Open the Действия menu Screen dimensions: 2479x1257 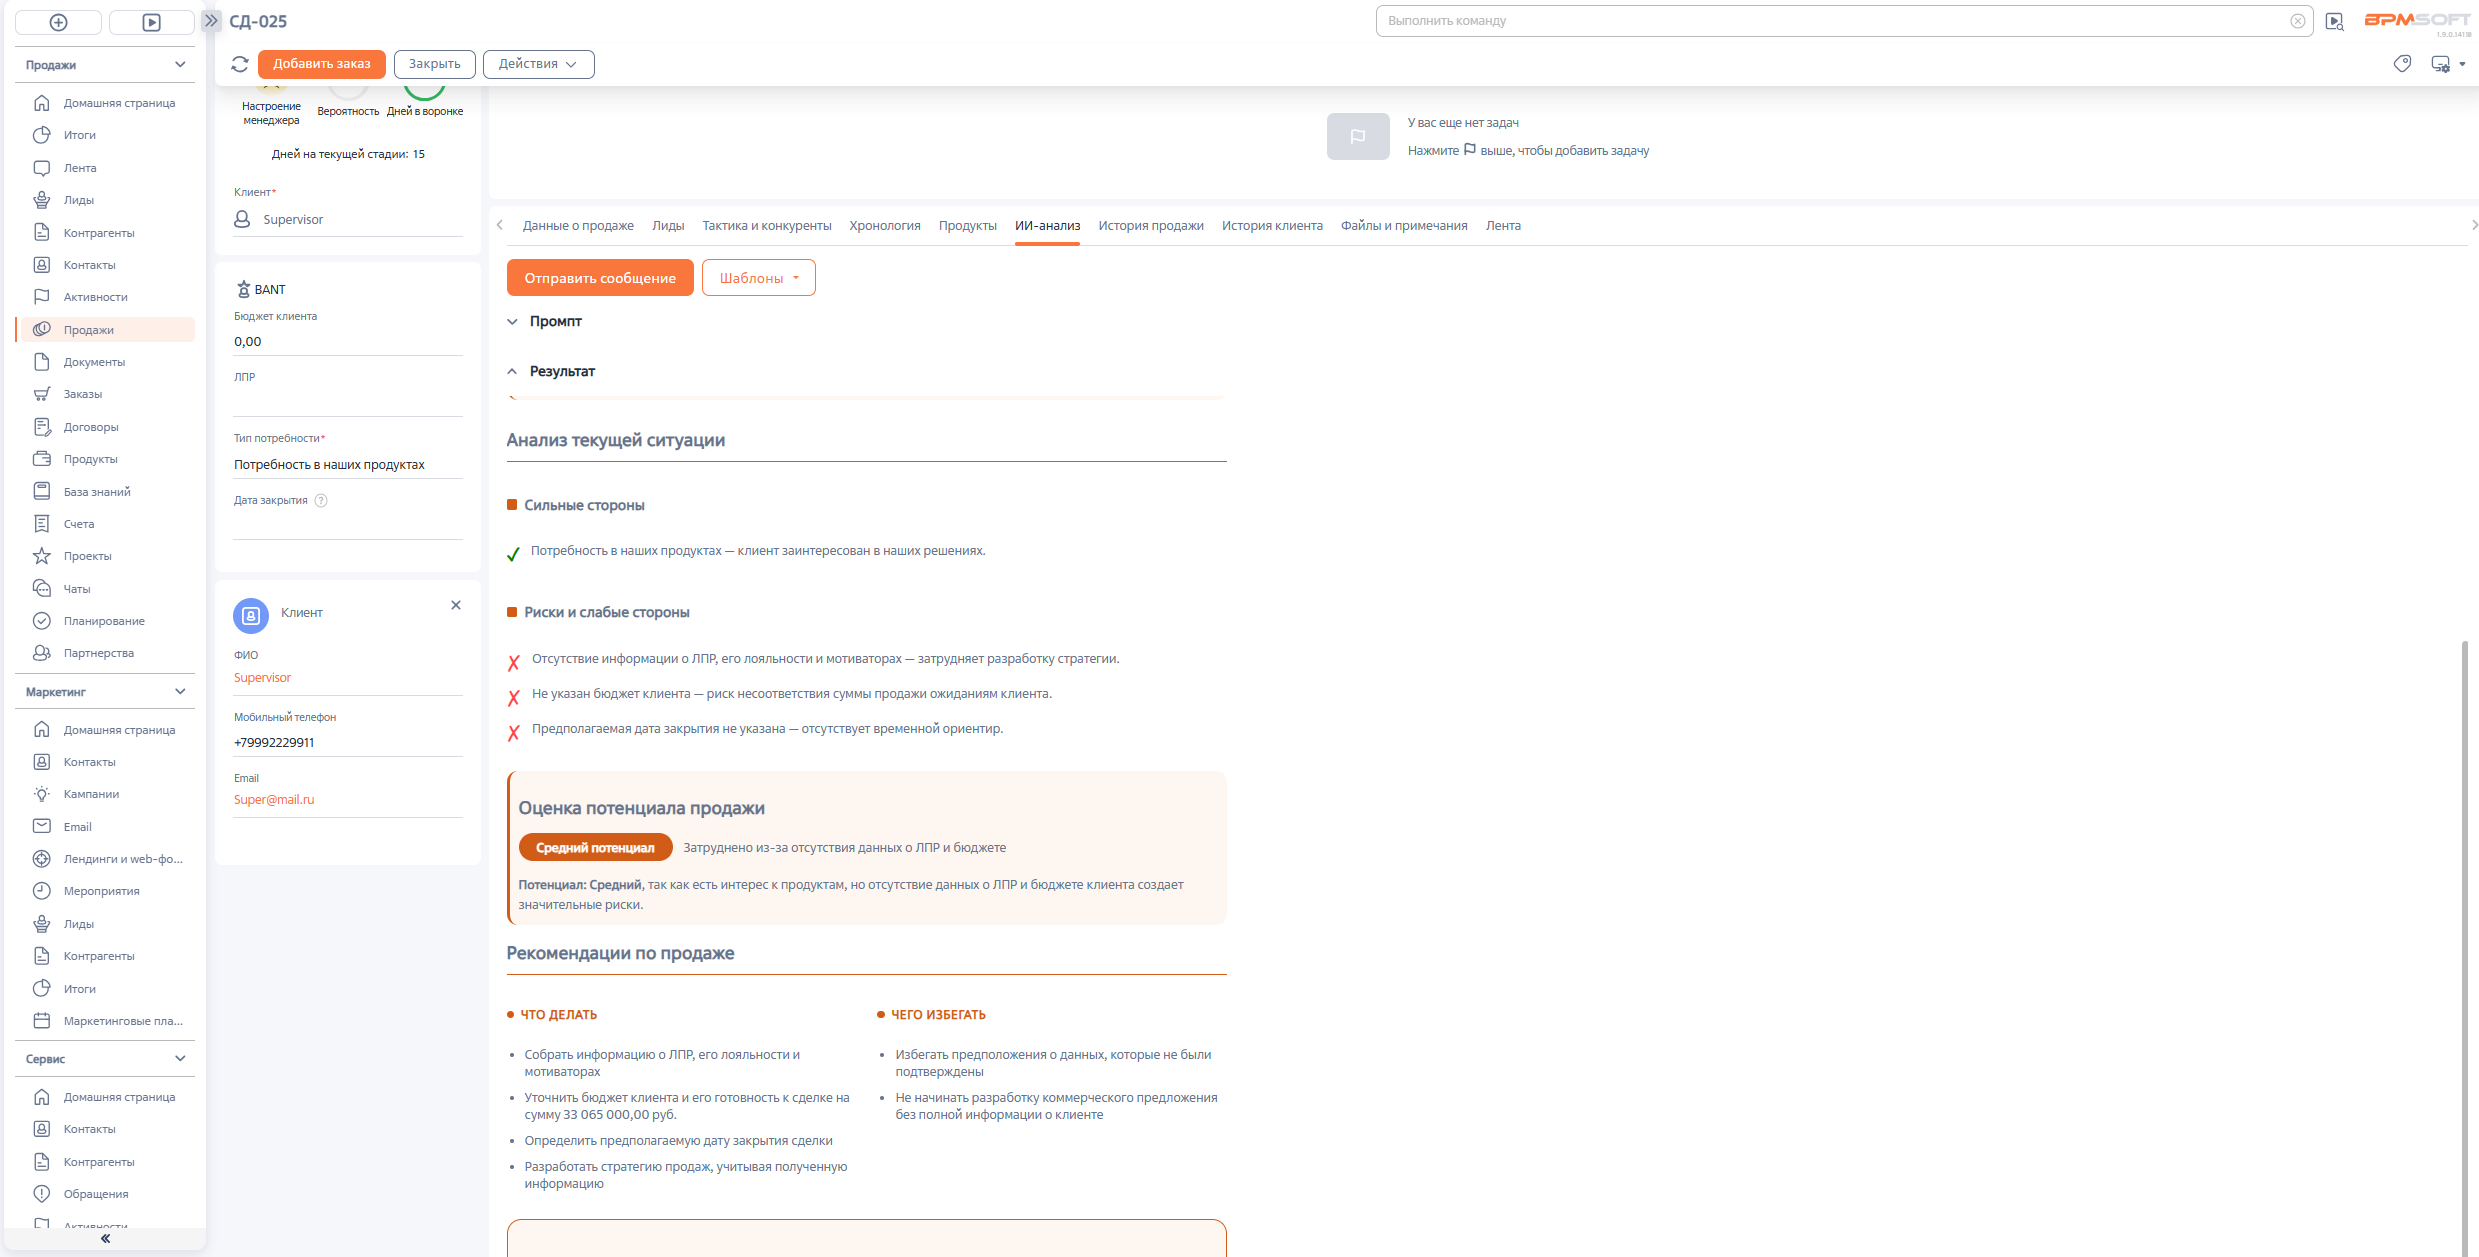[538, 63]
